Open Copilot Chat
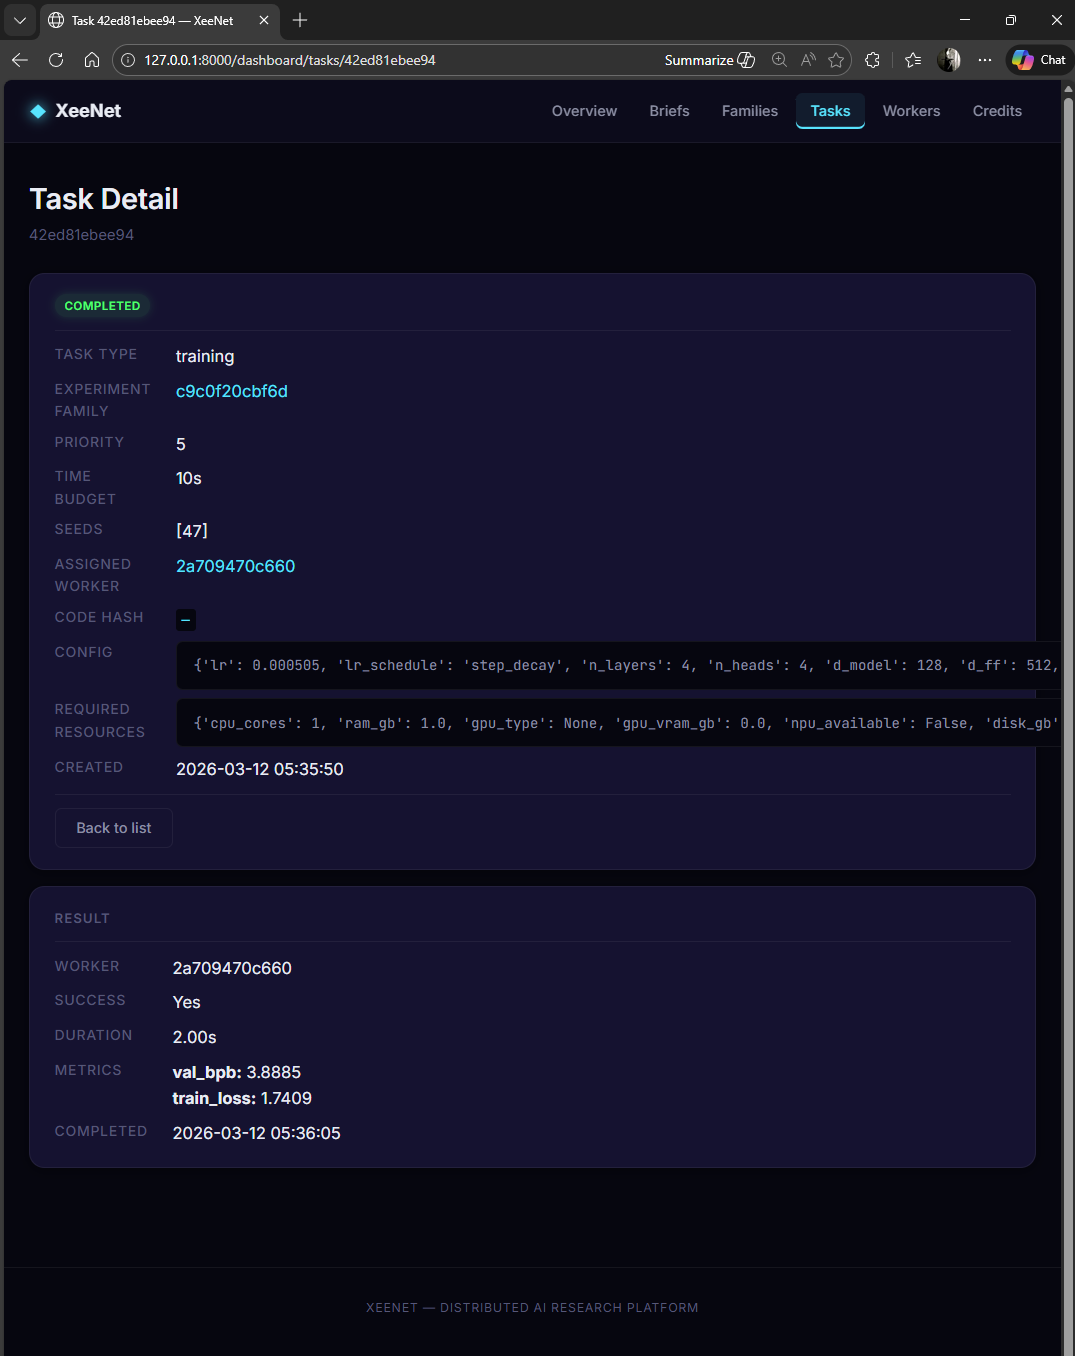The width and height of the screenshot is (1075, 1356). point(1037,60)
